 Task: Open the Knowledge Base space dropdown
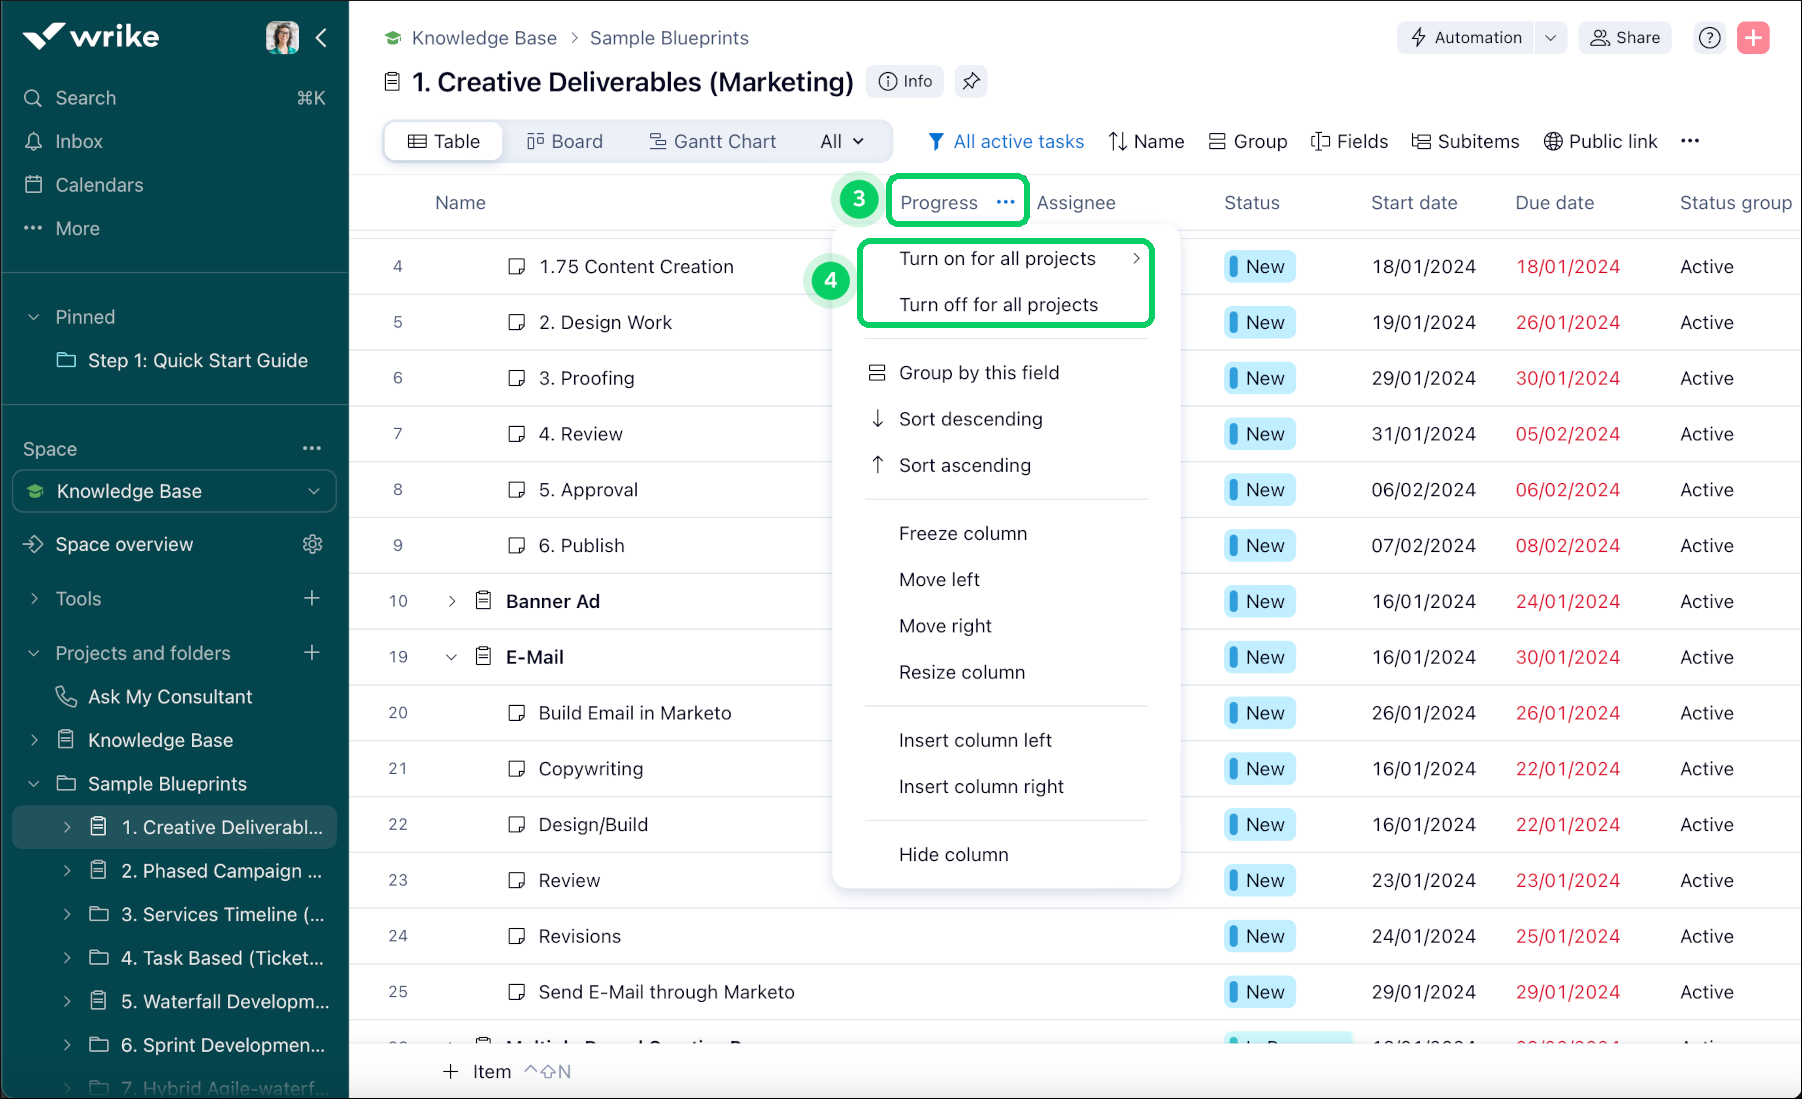[x=174, y=491]
